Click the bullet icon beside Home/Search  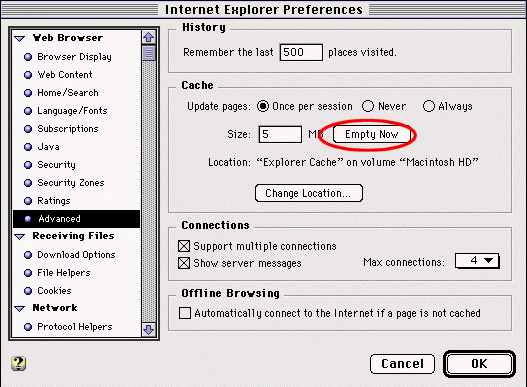(x=28, y=93)
